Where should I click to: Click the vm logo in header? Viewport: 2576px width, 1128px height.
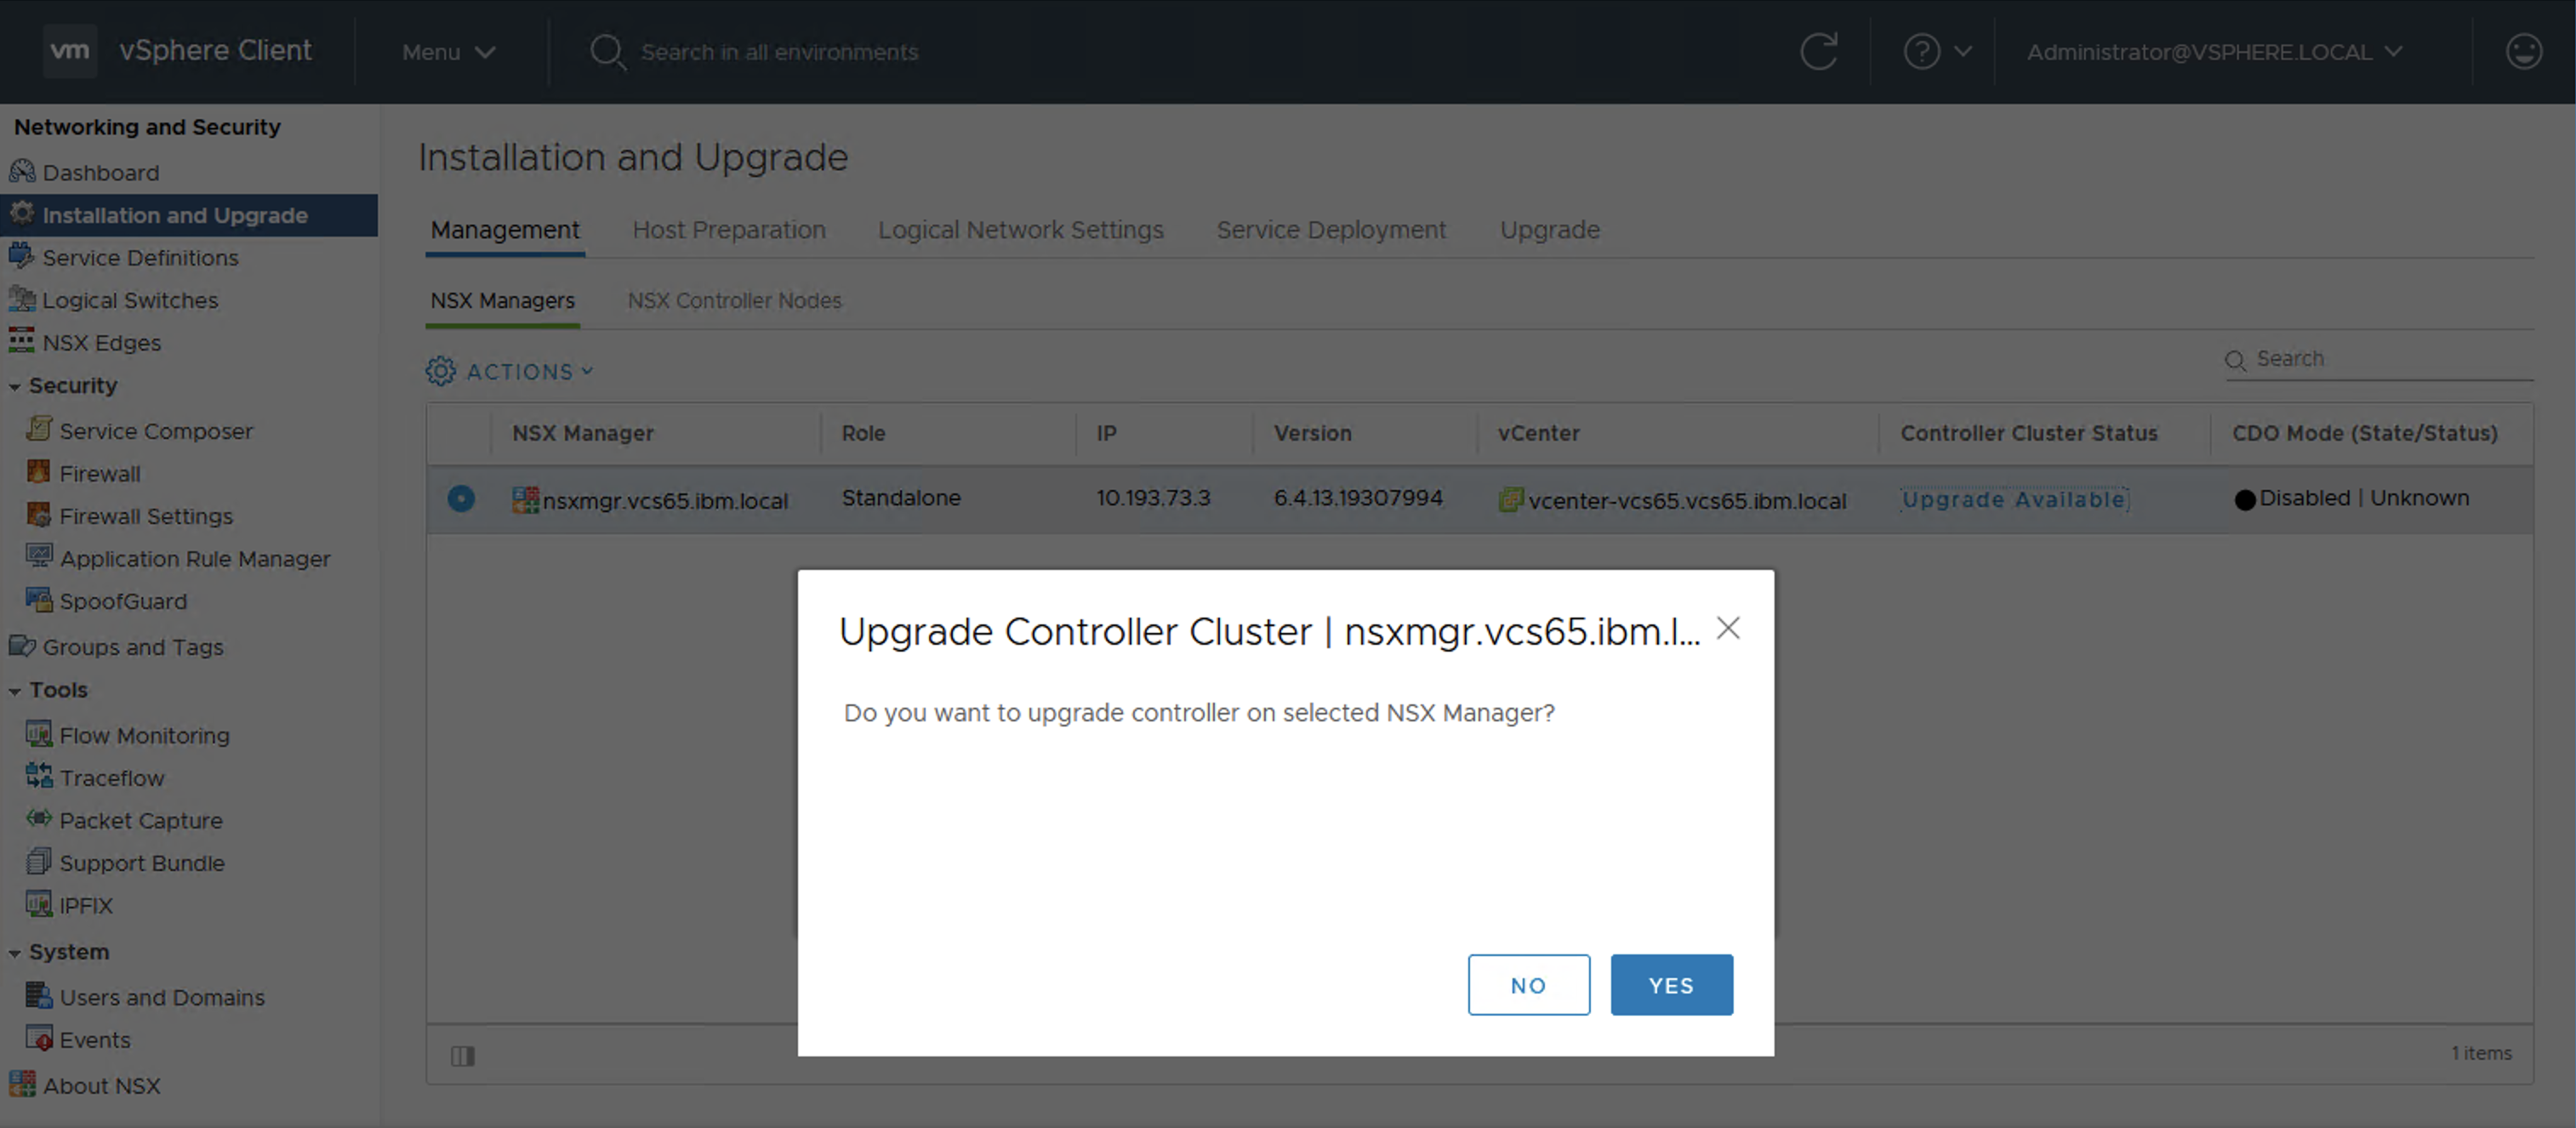coord(70,50)
